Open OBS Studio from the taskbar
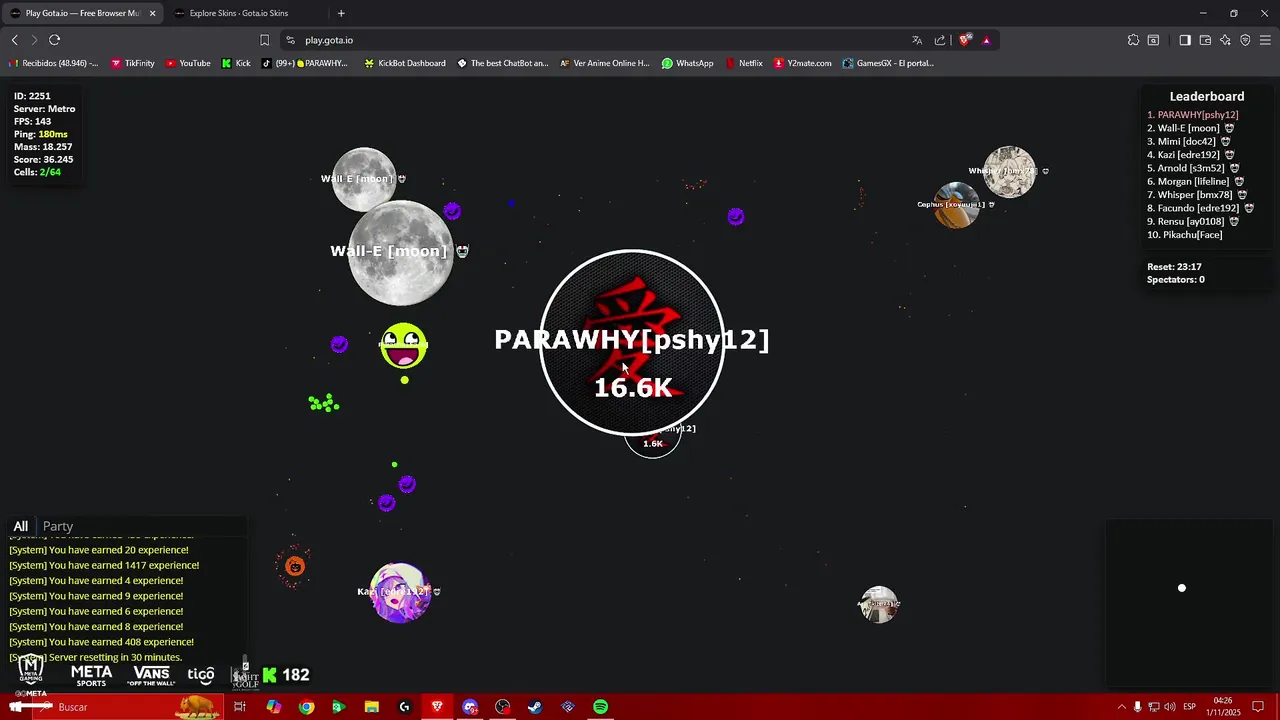 coord(502,707)
